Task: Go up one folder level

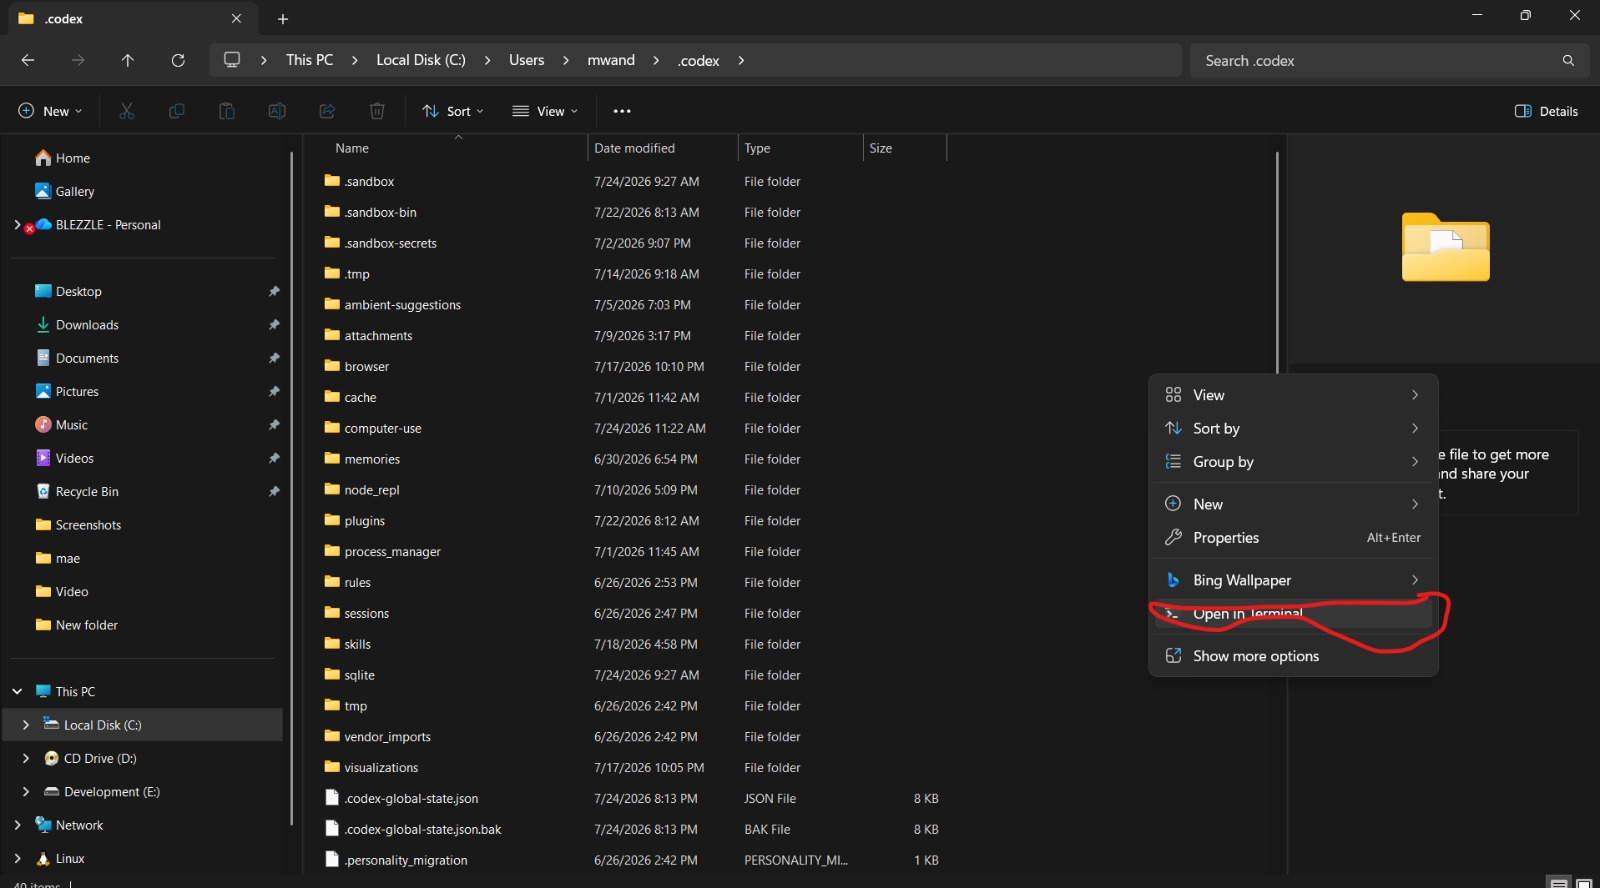Action: pos(128,60)
